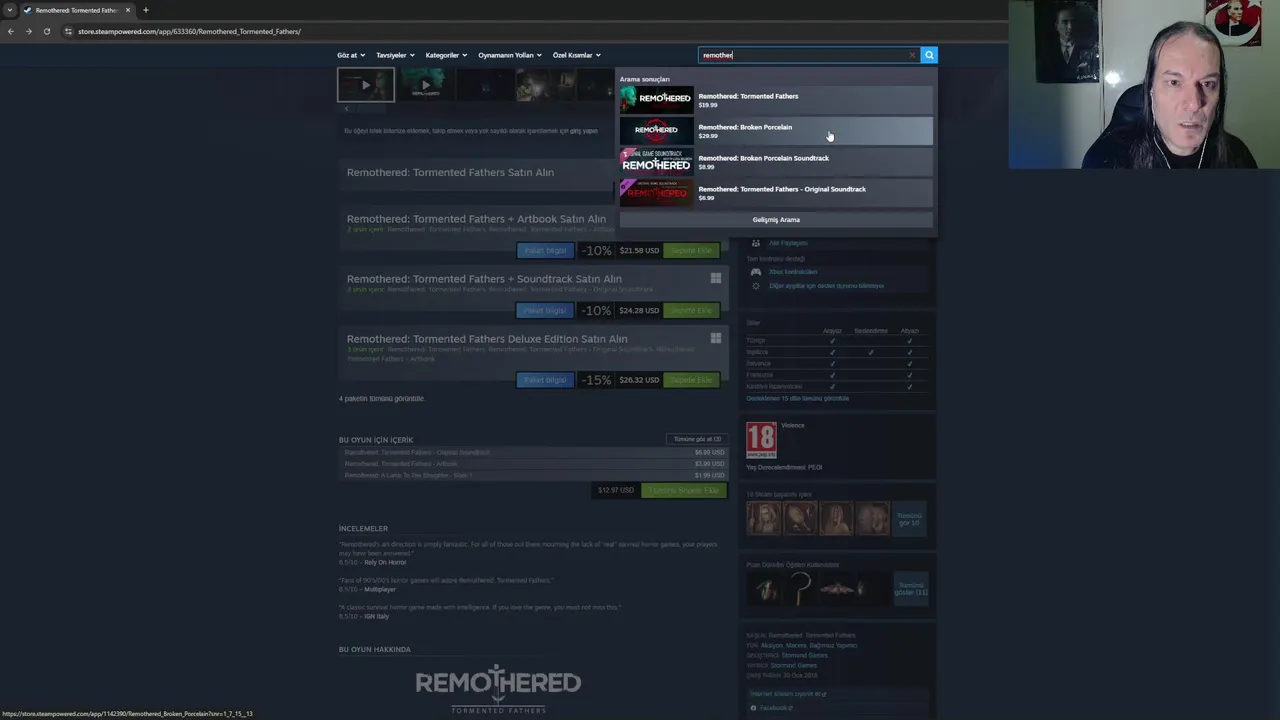Add the Artbook bundle to cart
This screenshot has height=720, width=1280.
[x=691, y=250]
